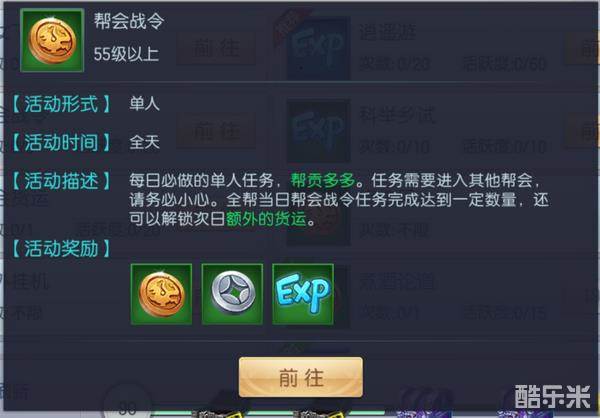Click the green activity progress bar at bottom
The height and width of the screenshot is (418, 600).
(x=268, y=413)
